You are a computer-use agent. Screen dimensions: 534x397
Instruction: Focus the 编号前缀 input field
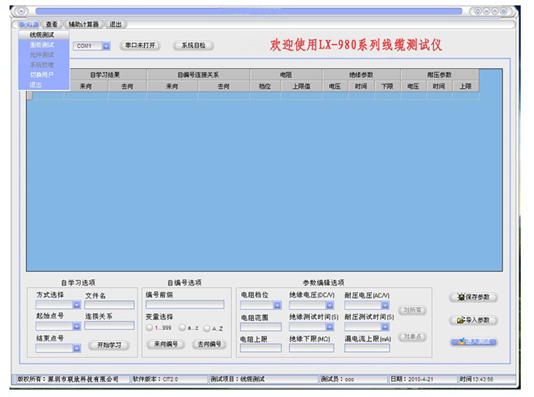(x=185, y=304)
